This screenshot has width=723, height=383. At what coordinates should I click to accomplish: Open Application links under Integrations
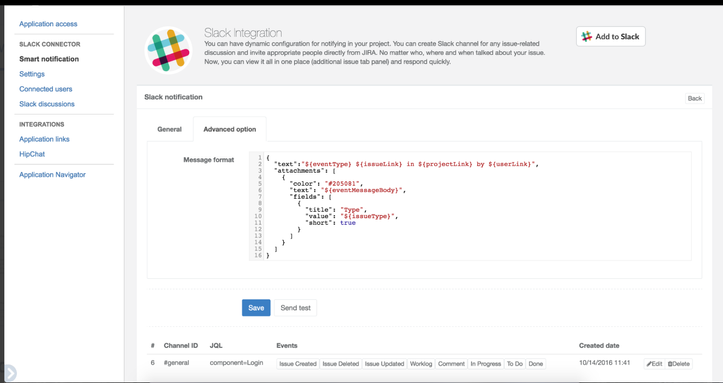[x=44, y=139]
